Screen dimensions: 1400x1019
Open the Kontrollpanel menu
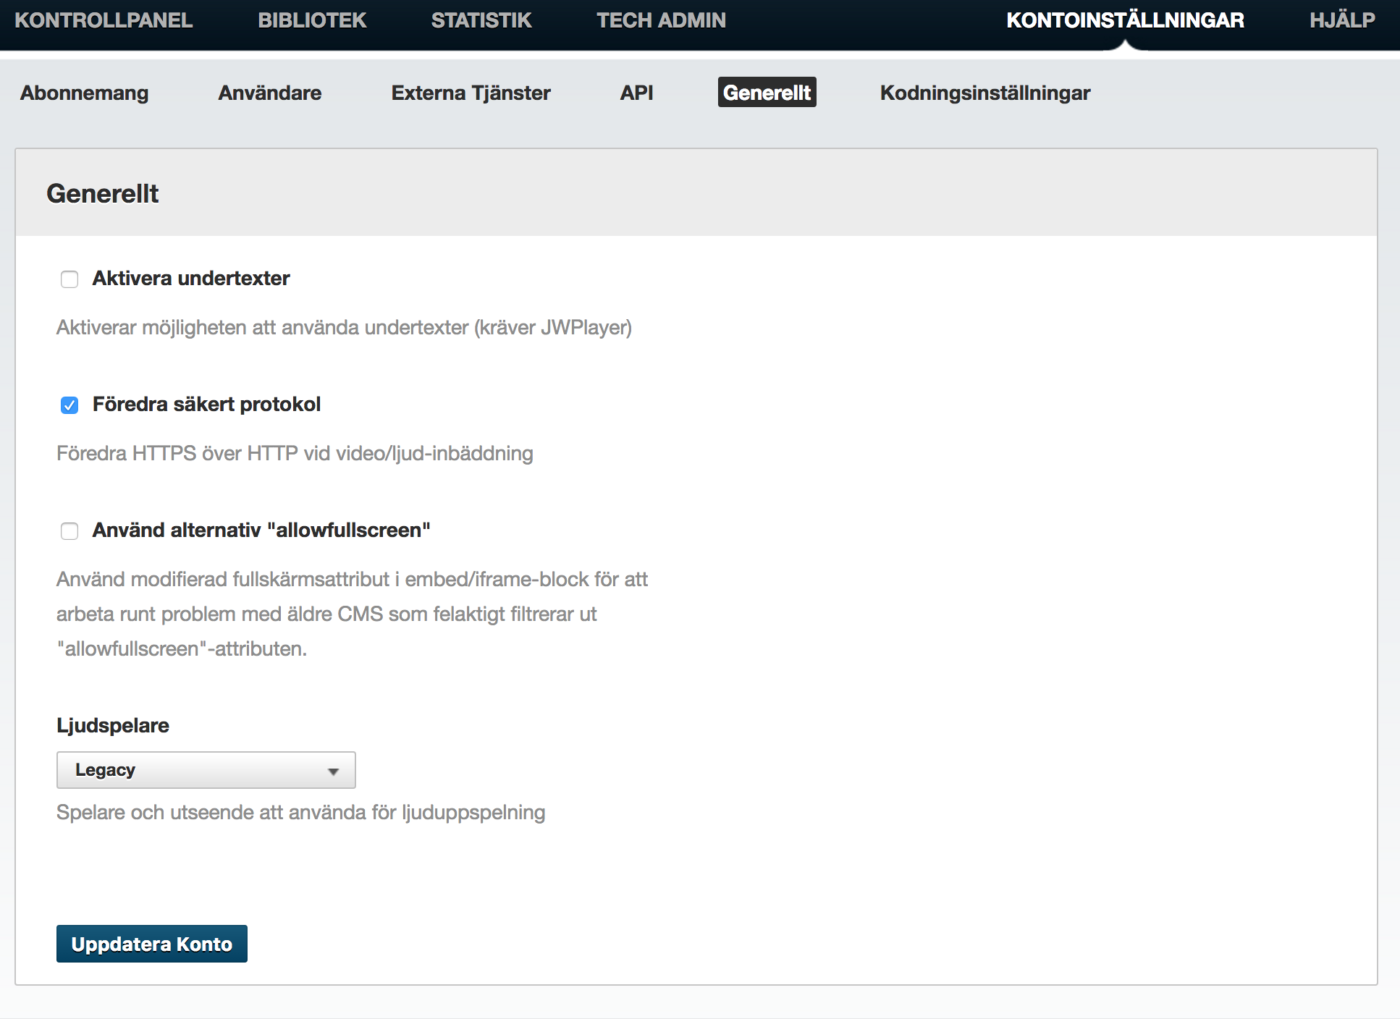click(x=103, y=20)
